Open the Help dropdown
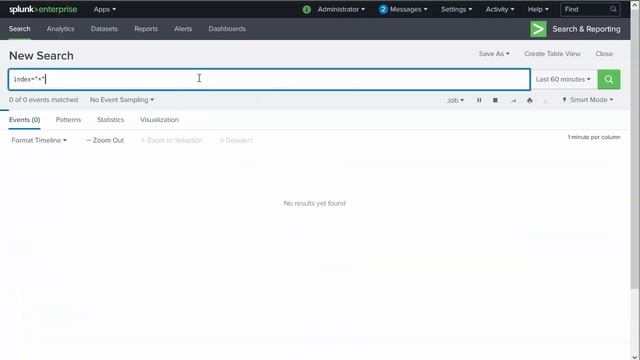The width and height of the screenshot is (640, 360). [x=538, y=9]
